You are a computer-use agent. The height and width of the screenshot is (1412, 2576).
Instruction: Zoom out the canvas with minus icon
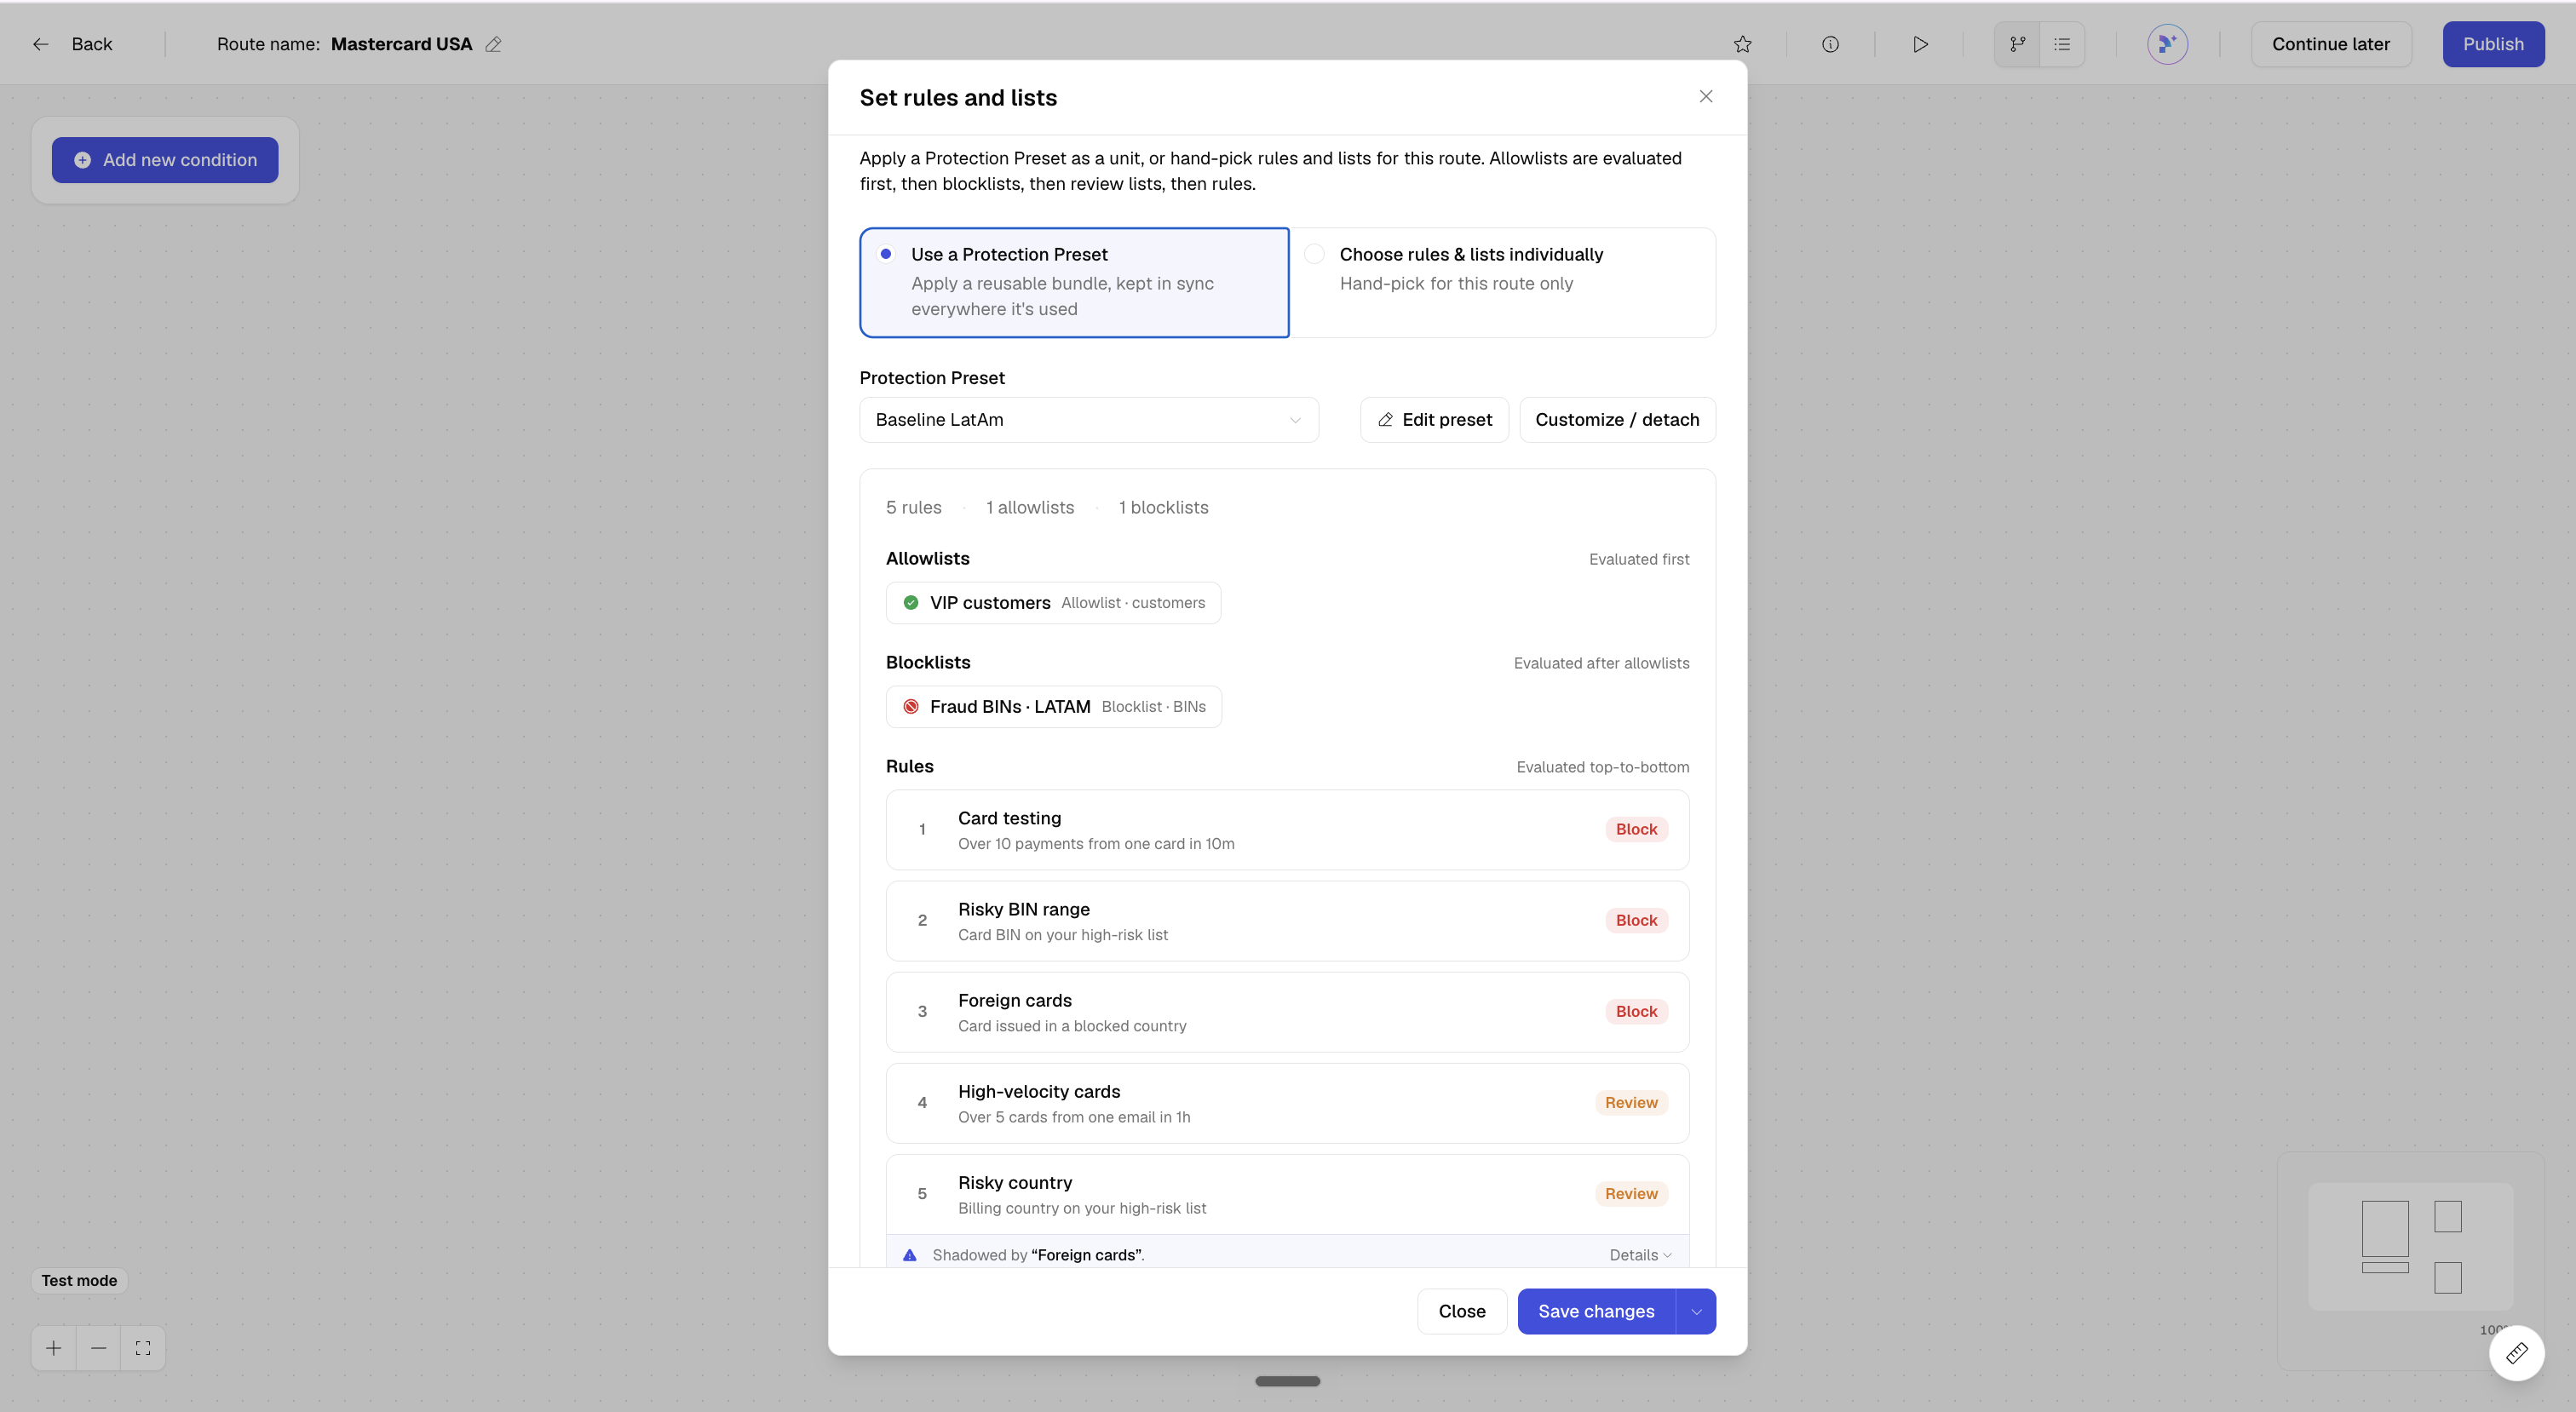tap(98, 1348)
